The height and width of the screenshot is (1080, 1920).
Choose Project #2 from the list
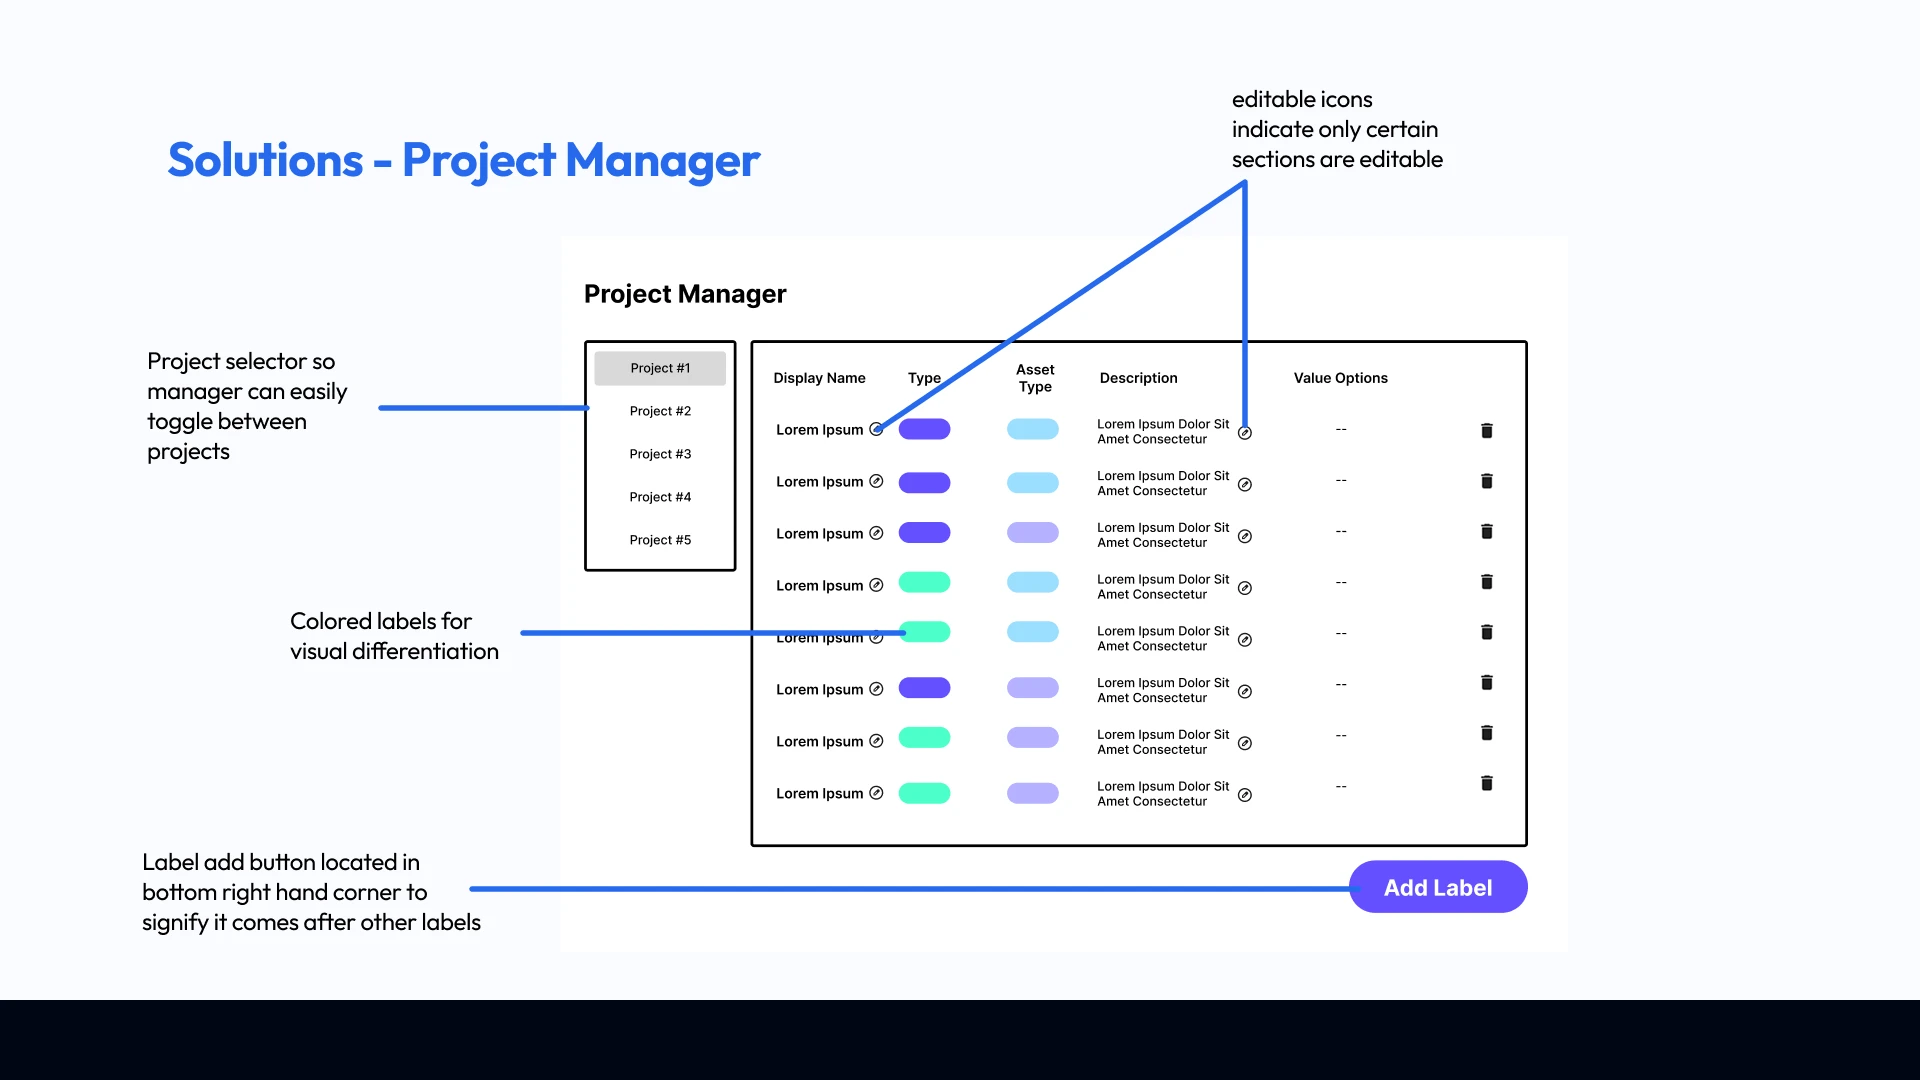click(x=660, y=411)
